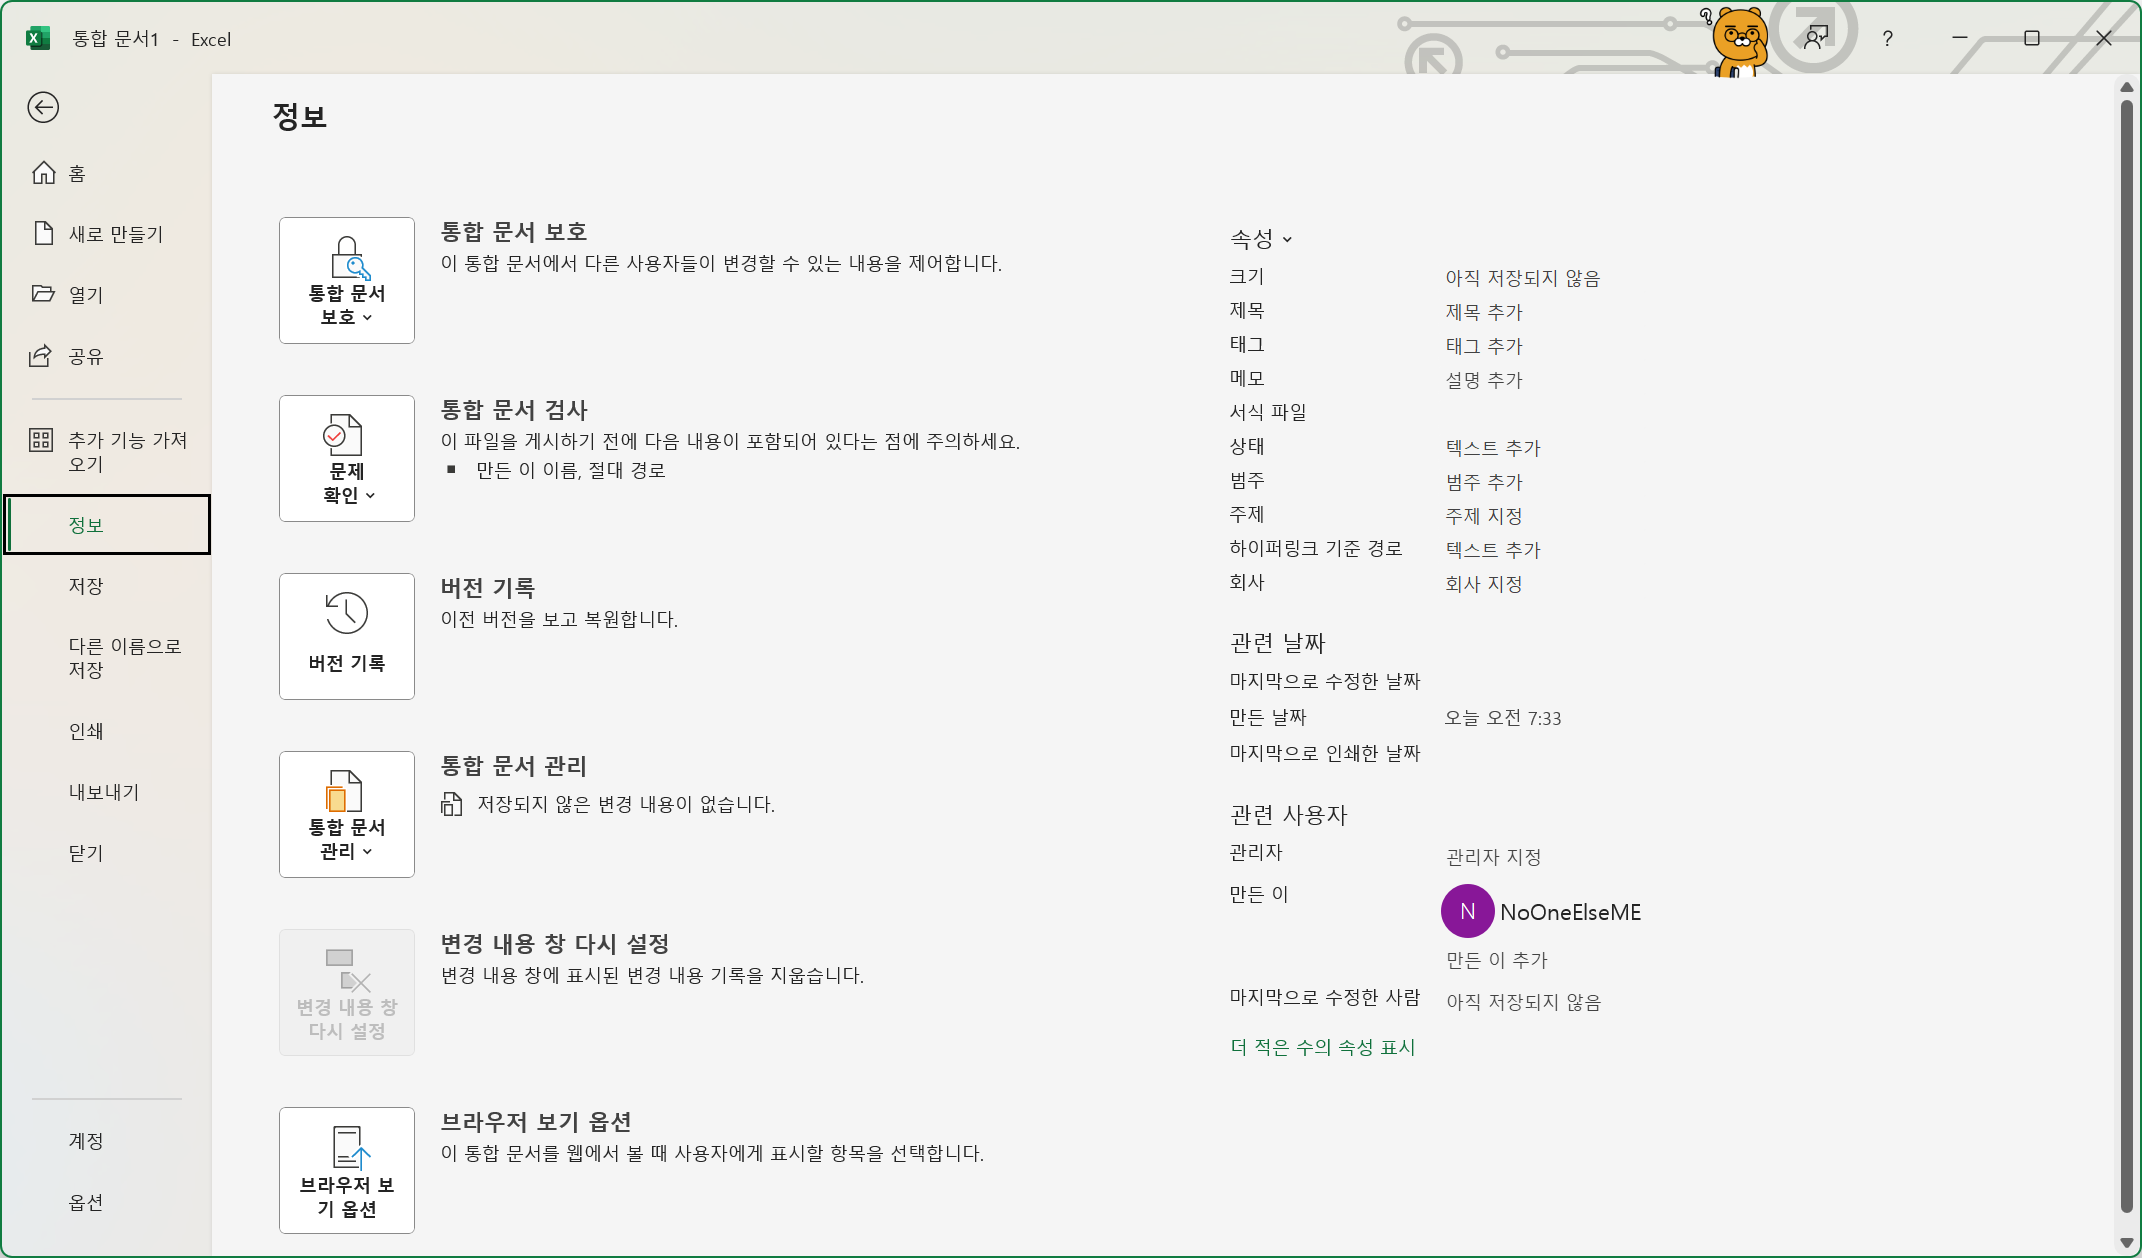Click the show fewer properties link (더 적은 수의 속성 표시)

[1322, 1047]
